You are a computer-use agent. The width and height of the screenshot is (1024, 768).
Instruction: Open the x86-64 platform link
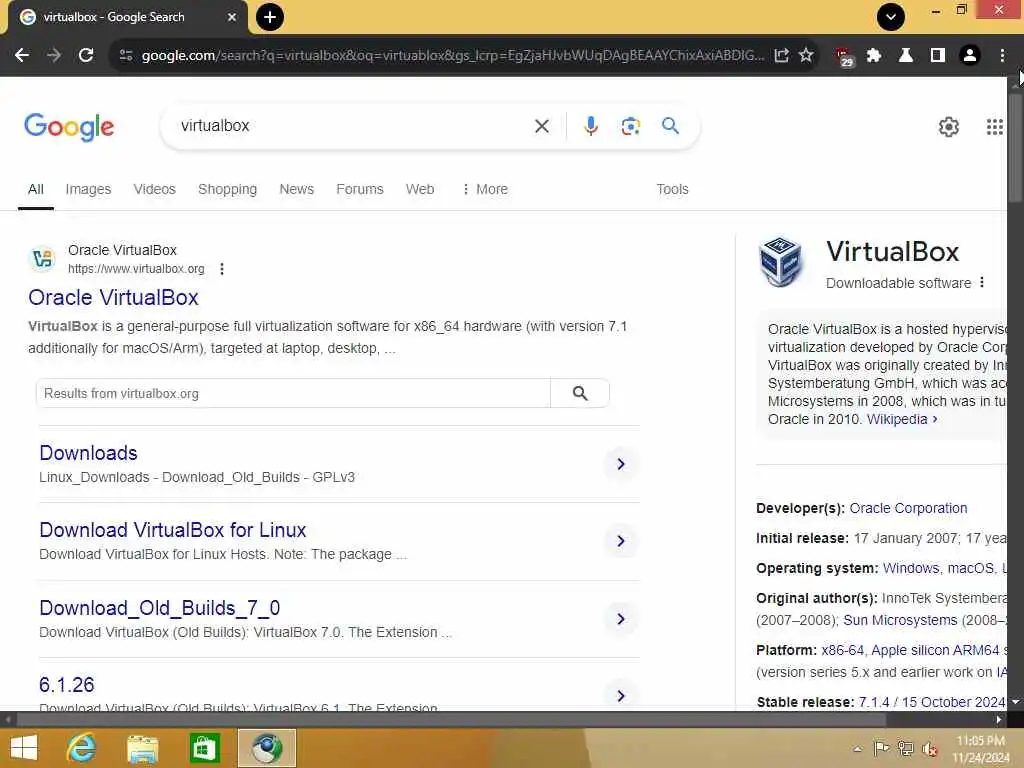point(842,650)
